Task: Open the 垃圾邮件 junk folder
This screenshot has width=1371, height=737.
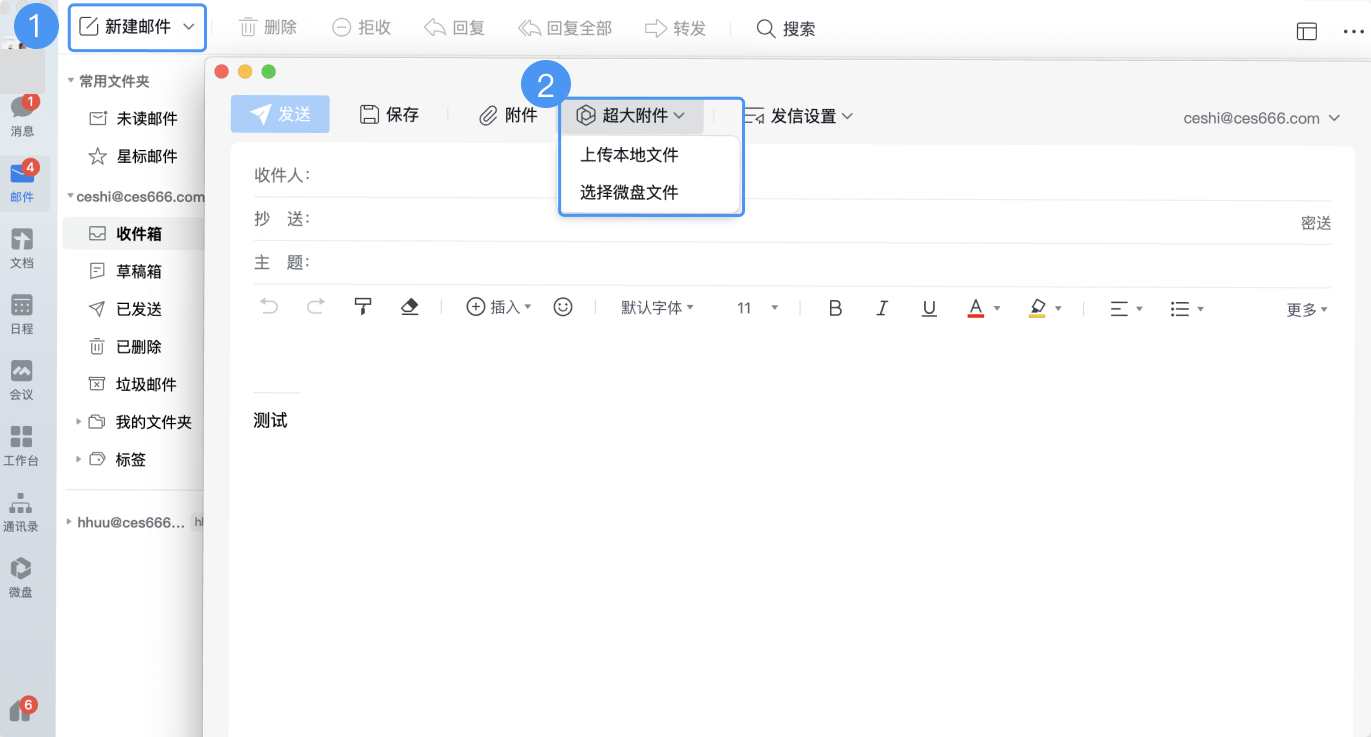Action: 133,384
